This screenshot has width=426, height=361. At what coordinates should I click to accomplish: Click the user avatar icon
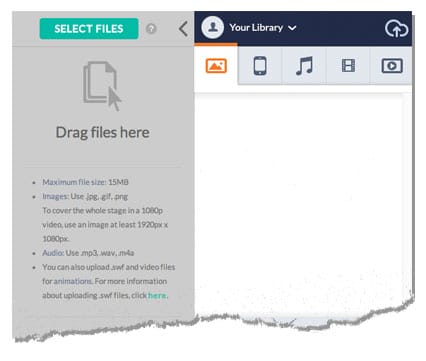point(213,28)
